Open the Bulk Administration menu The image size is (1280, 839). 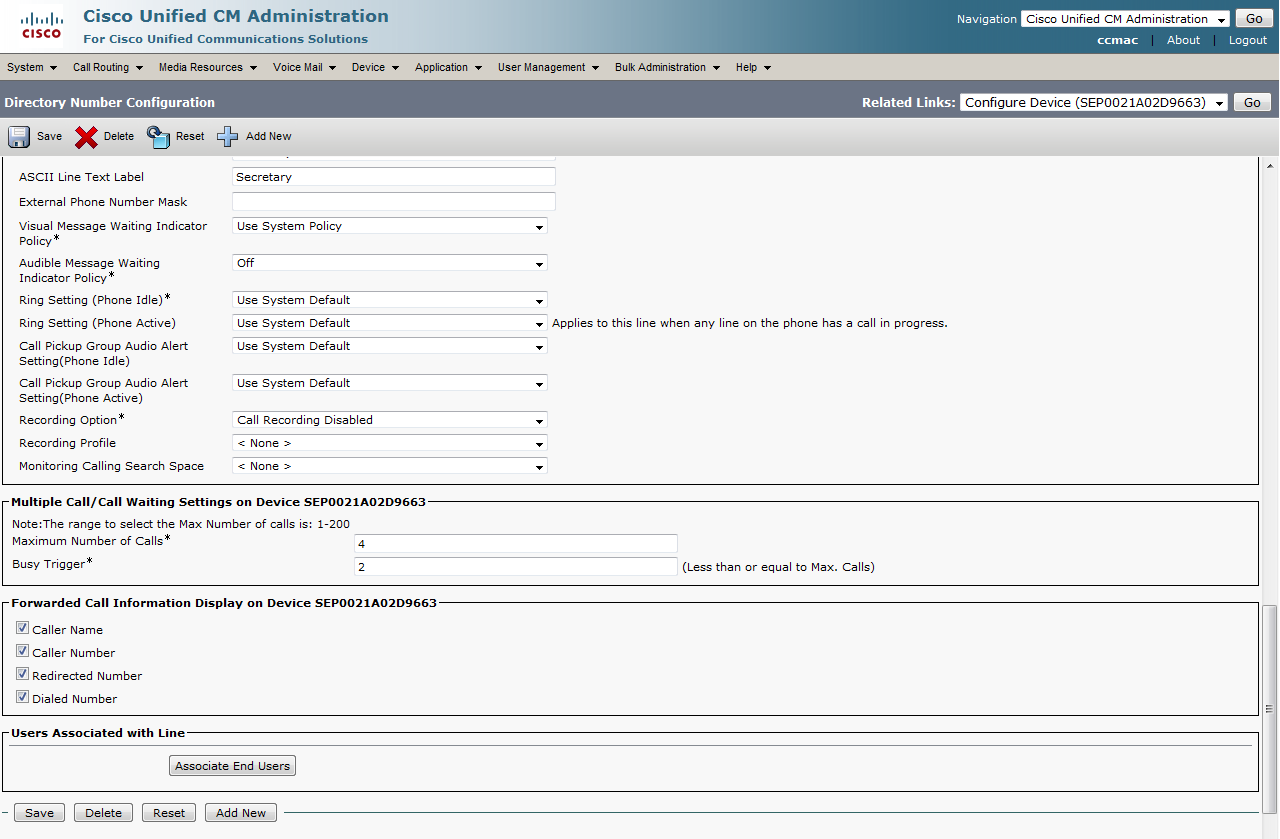click(x=667, y=68)
